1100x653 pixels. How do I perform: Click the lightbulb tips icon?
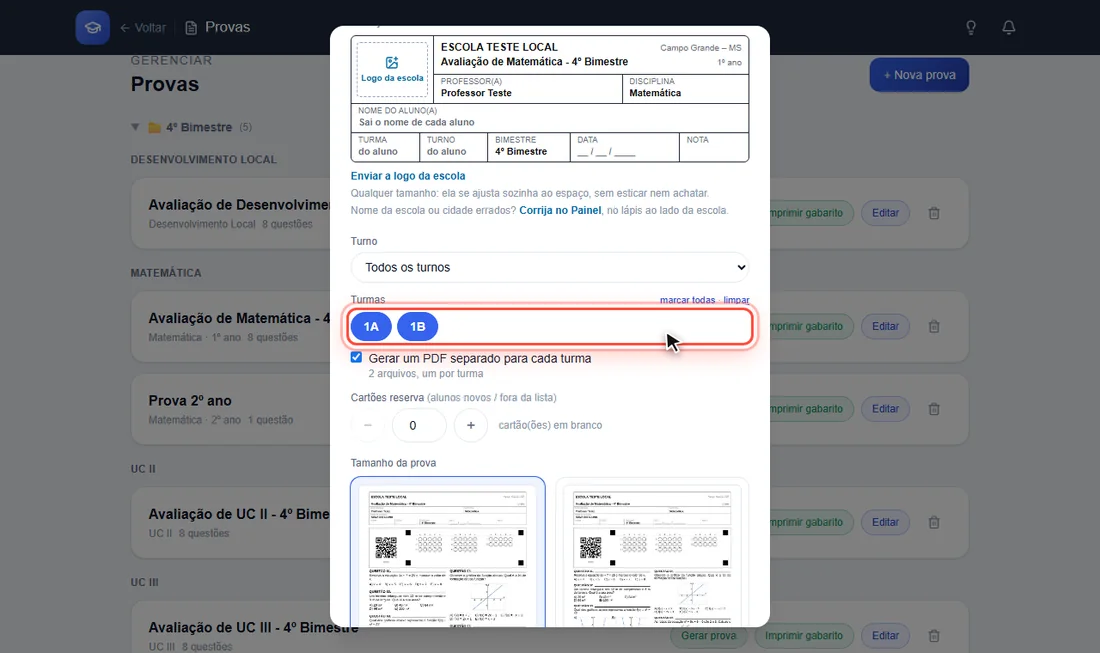pyautogui.click(x=971, y=27)
